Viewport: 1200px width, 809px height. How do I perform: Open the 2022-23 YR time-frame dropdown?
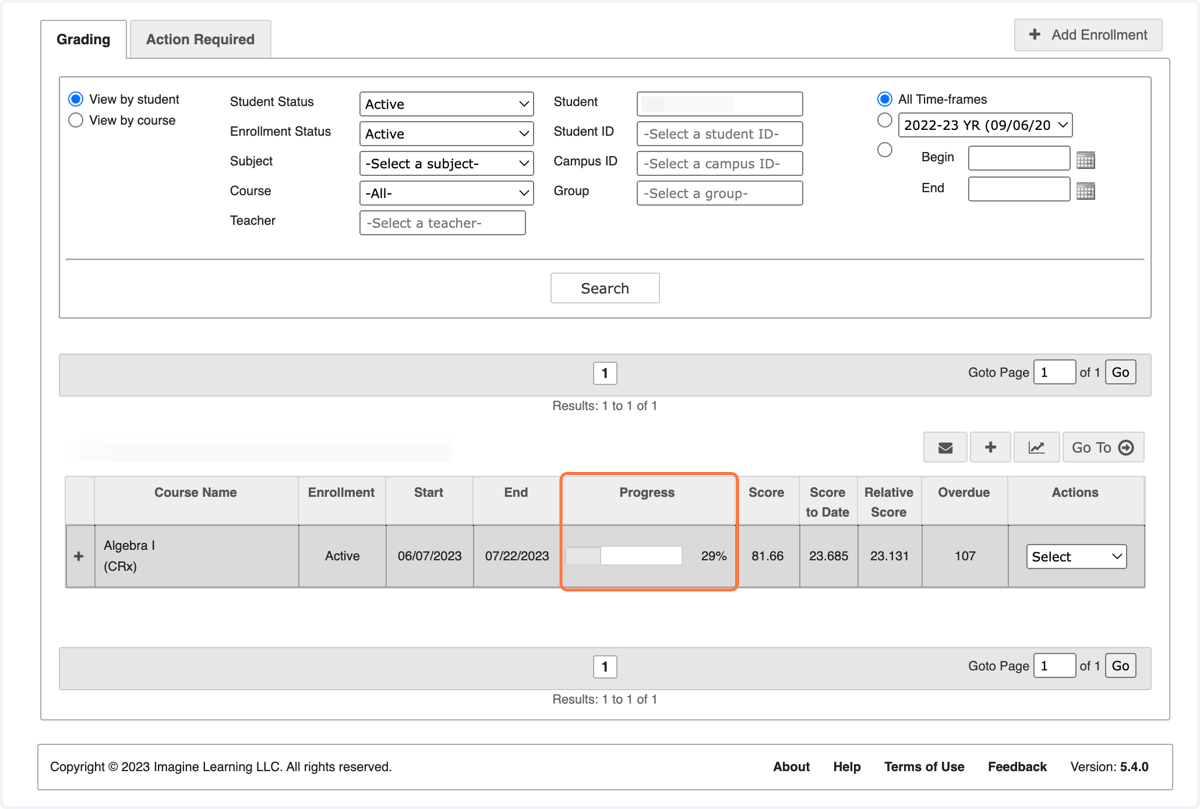point(985,126)
